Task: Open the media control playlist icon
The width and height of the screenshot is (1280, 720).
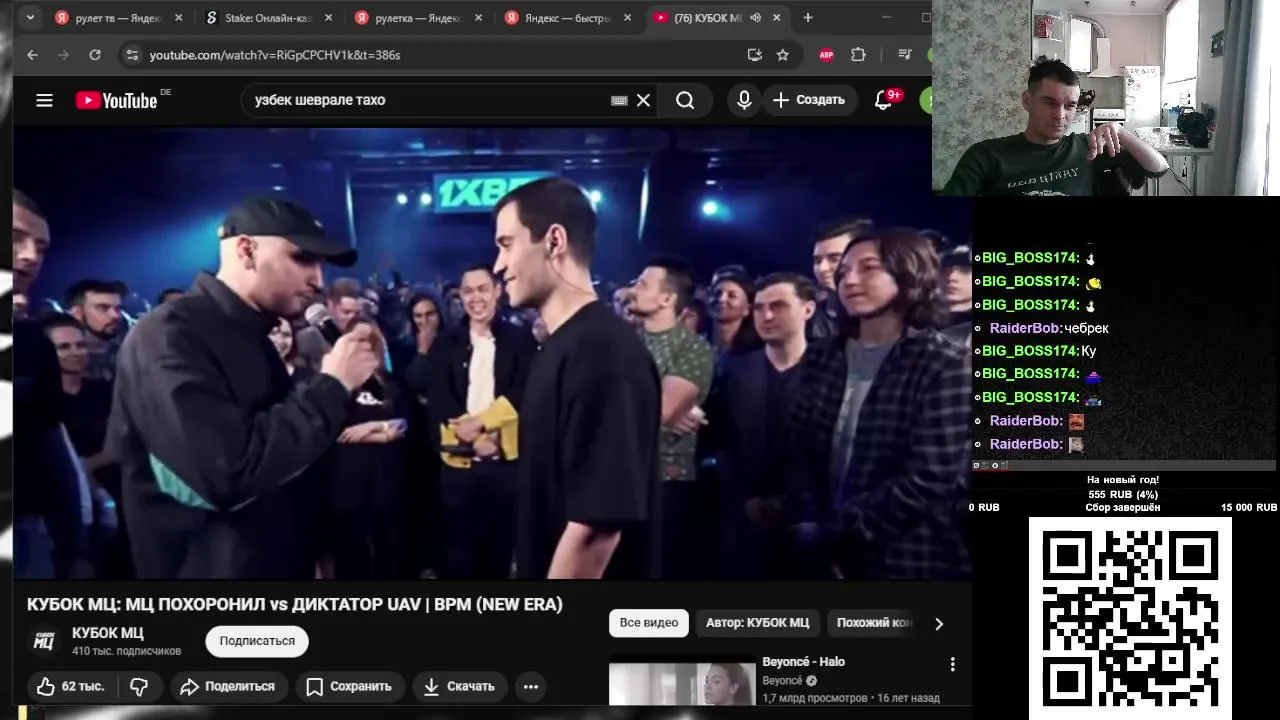Action: coord(905,55)
